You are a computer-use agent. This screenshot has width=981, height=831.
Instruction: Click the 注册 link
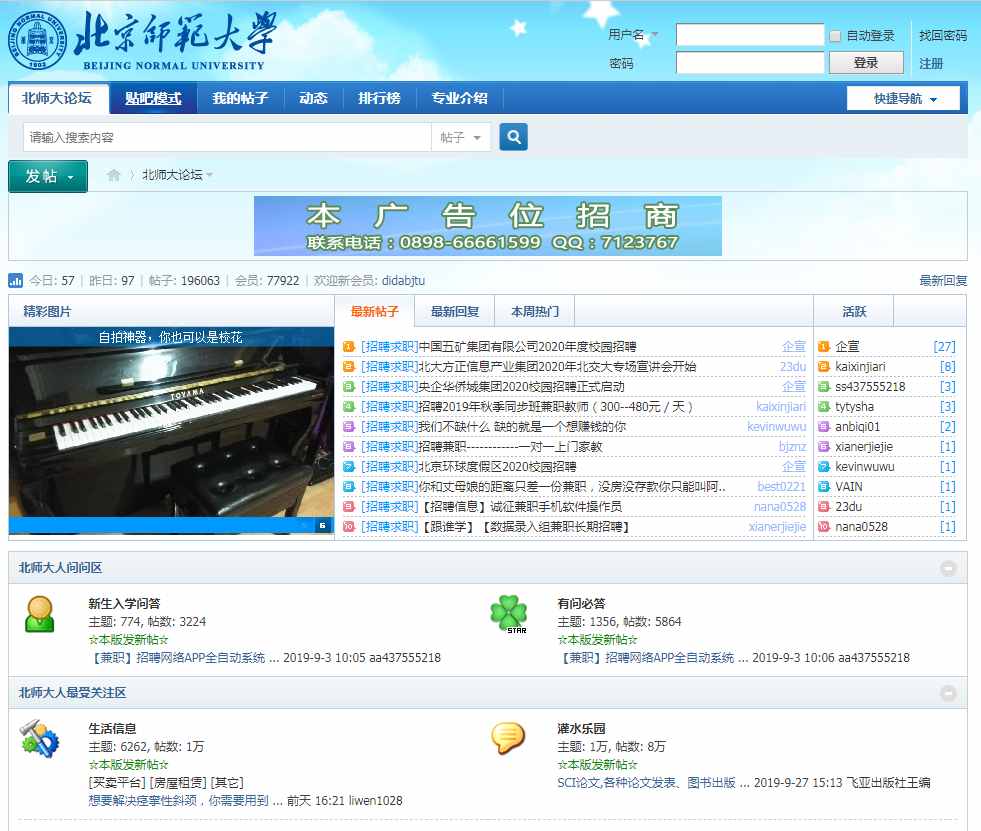[x=931, y=63]
